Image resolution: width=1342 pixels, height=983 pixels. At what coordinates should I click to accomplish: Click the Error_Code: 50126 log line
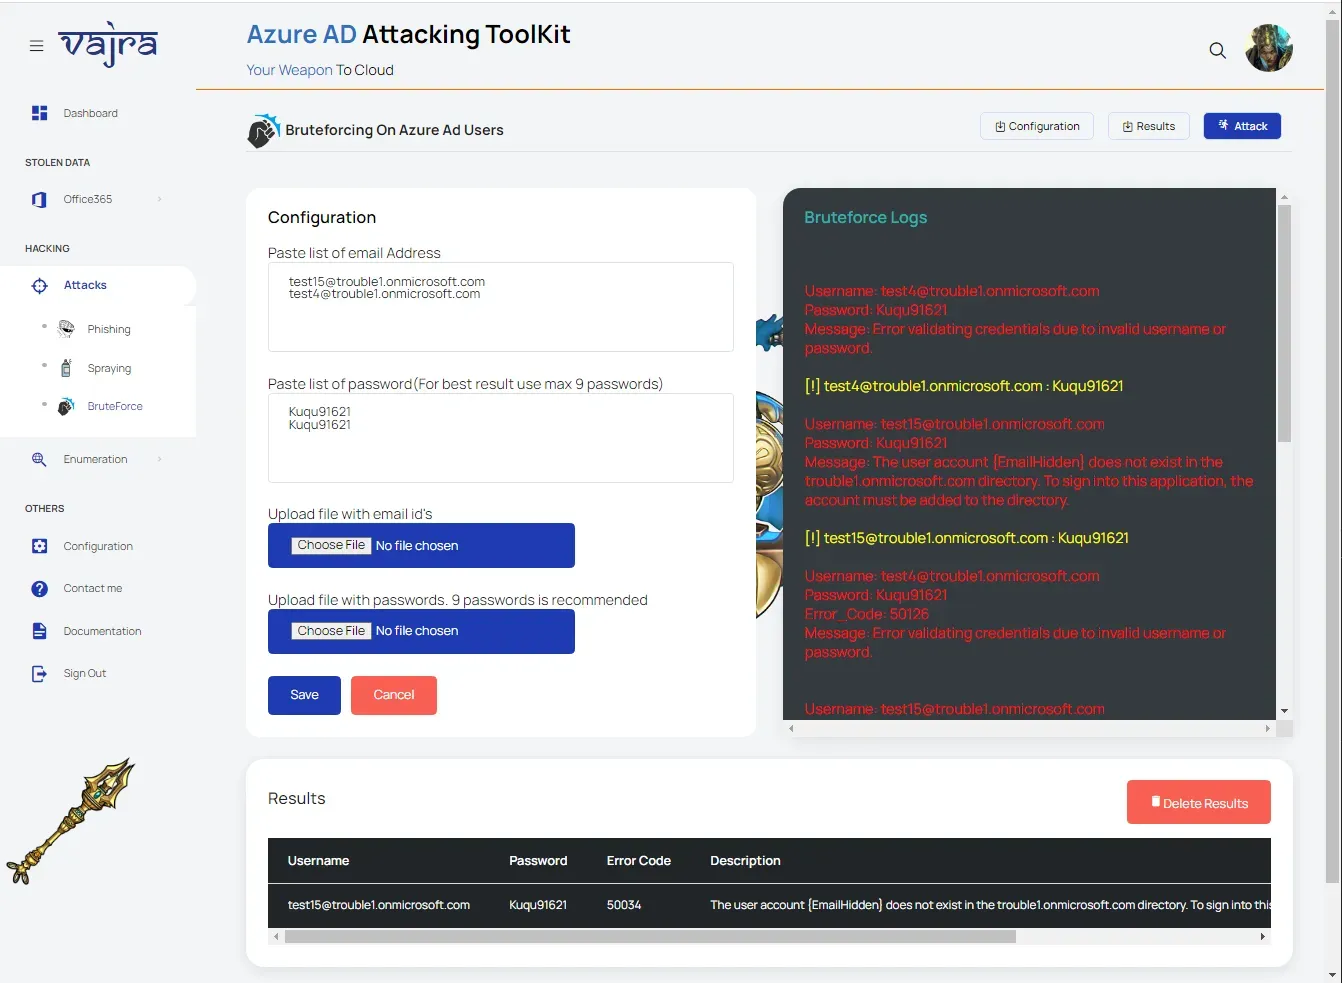click(867, 614)
